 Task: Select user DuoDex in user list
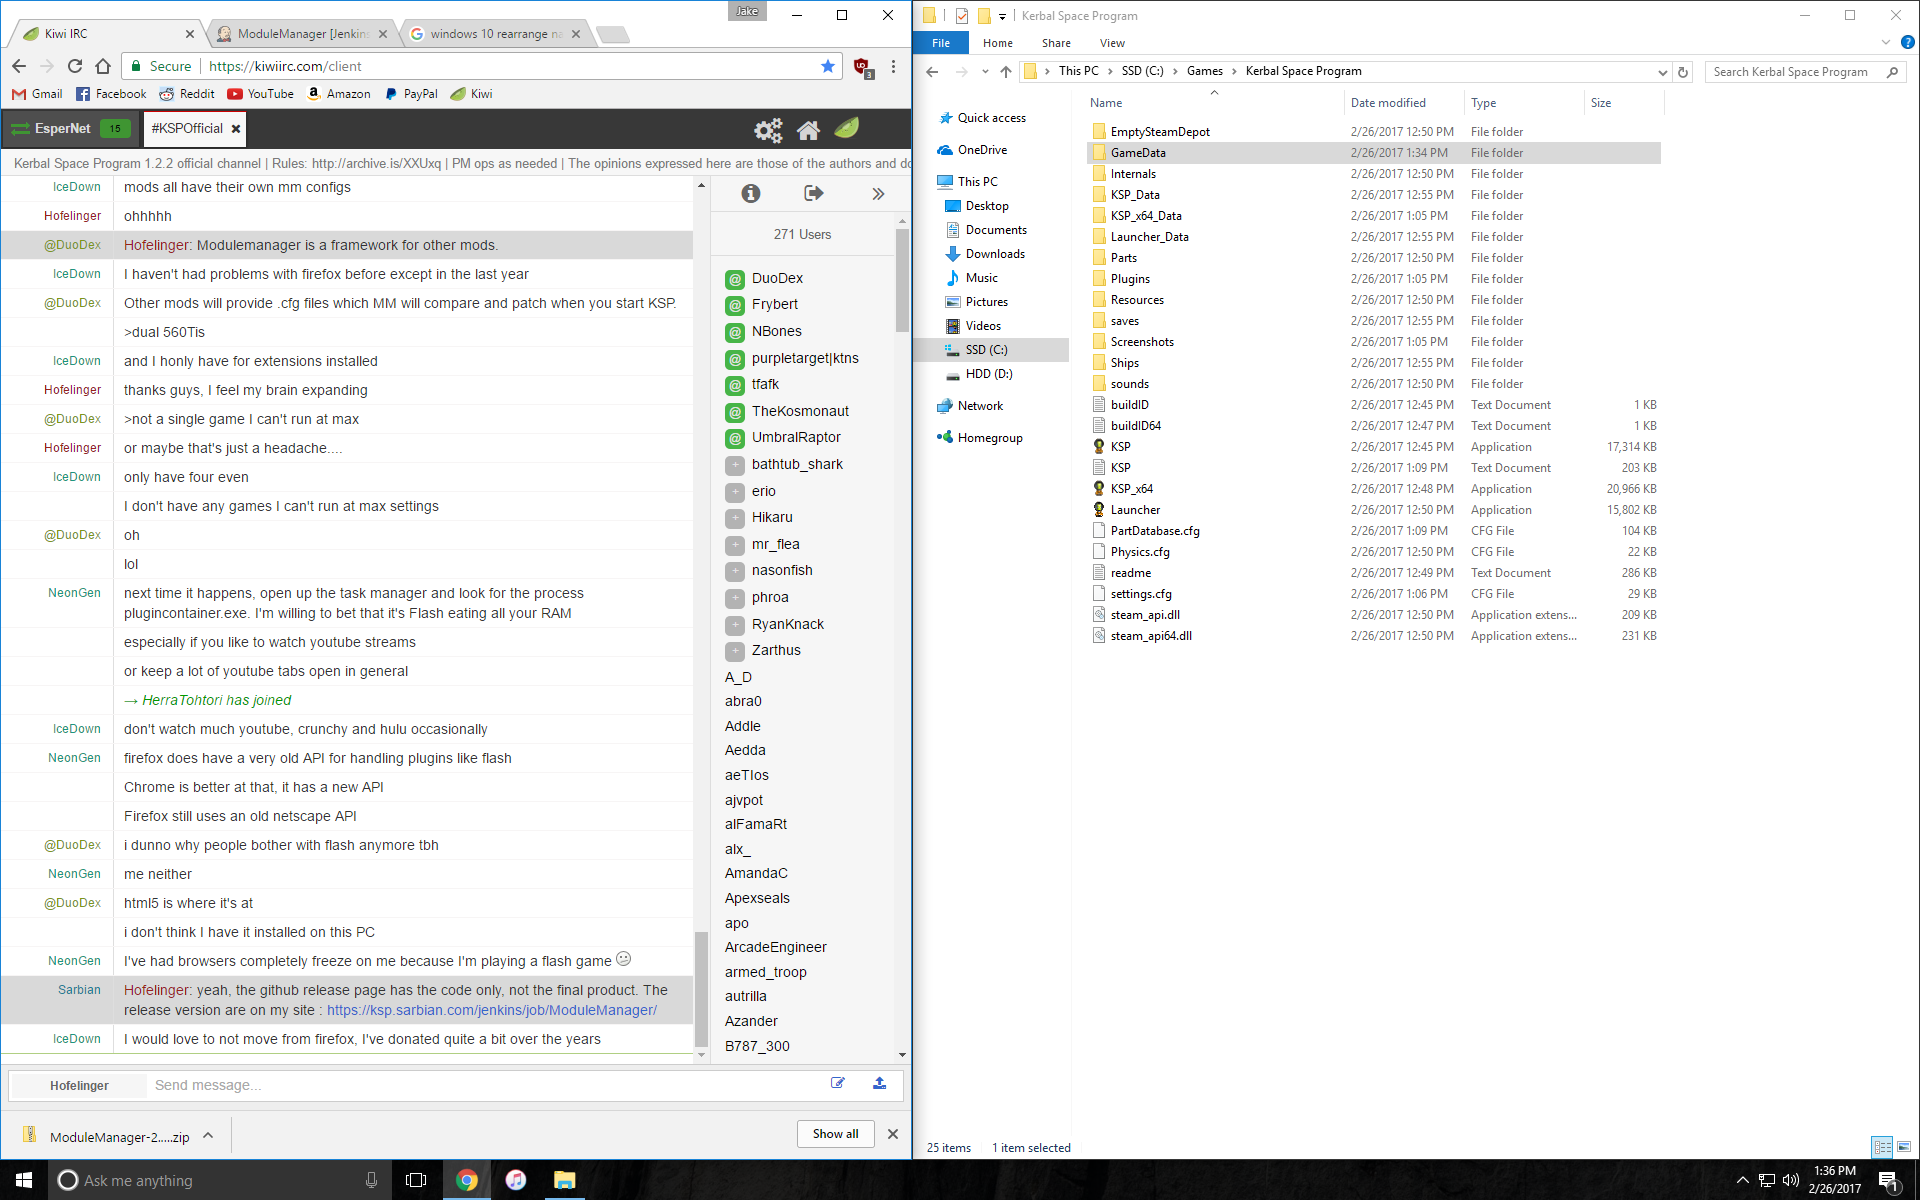pos(777,279)
